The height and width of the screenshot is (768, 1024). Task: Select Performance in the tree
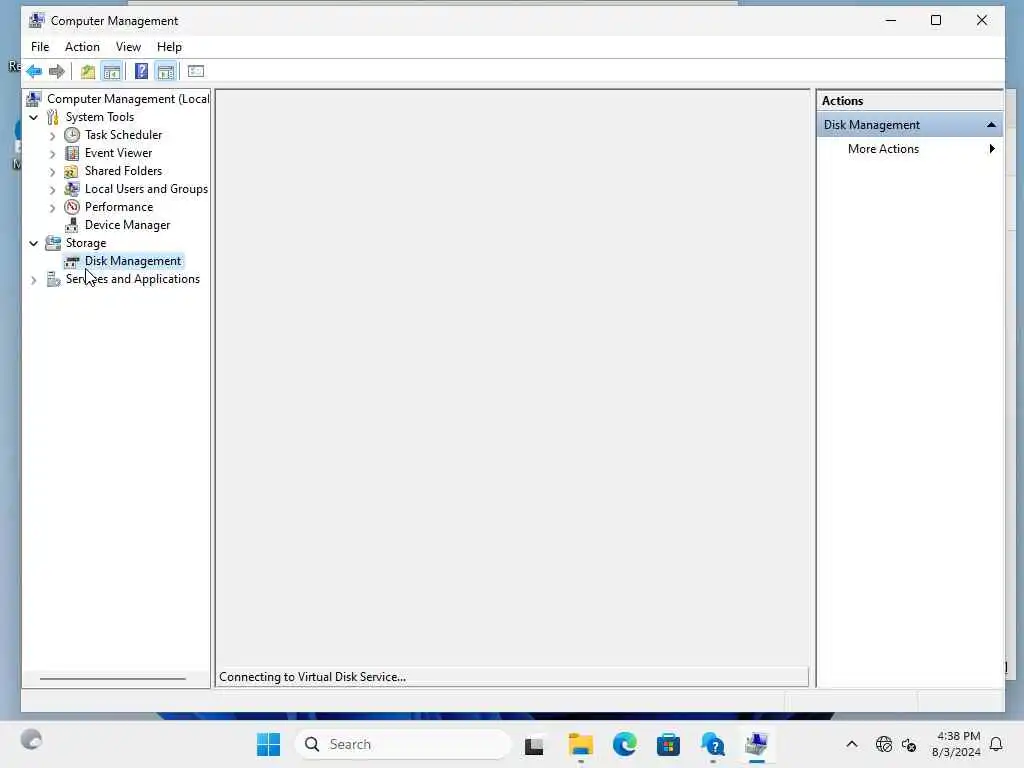click(x=119, y=207)
